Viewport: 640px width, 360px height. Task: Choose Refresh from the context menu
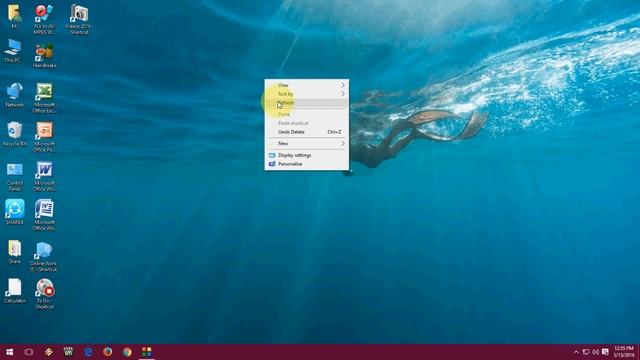pos(307,103)
